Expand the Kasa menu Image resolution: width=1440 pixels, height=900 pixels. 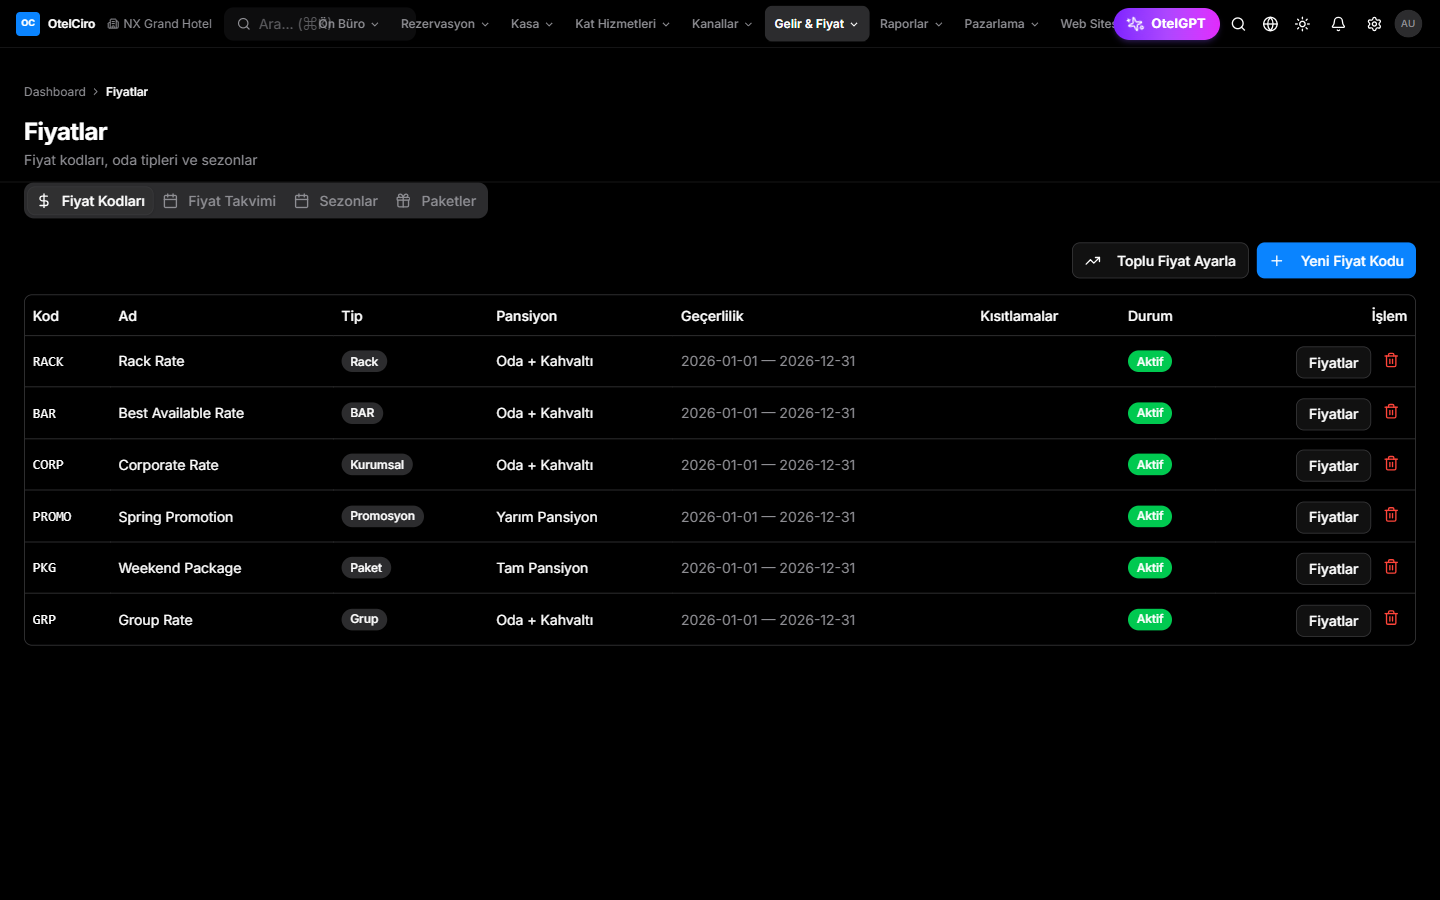pyautogui.click(x=532, y=24)
